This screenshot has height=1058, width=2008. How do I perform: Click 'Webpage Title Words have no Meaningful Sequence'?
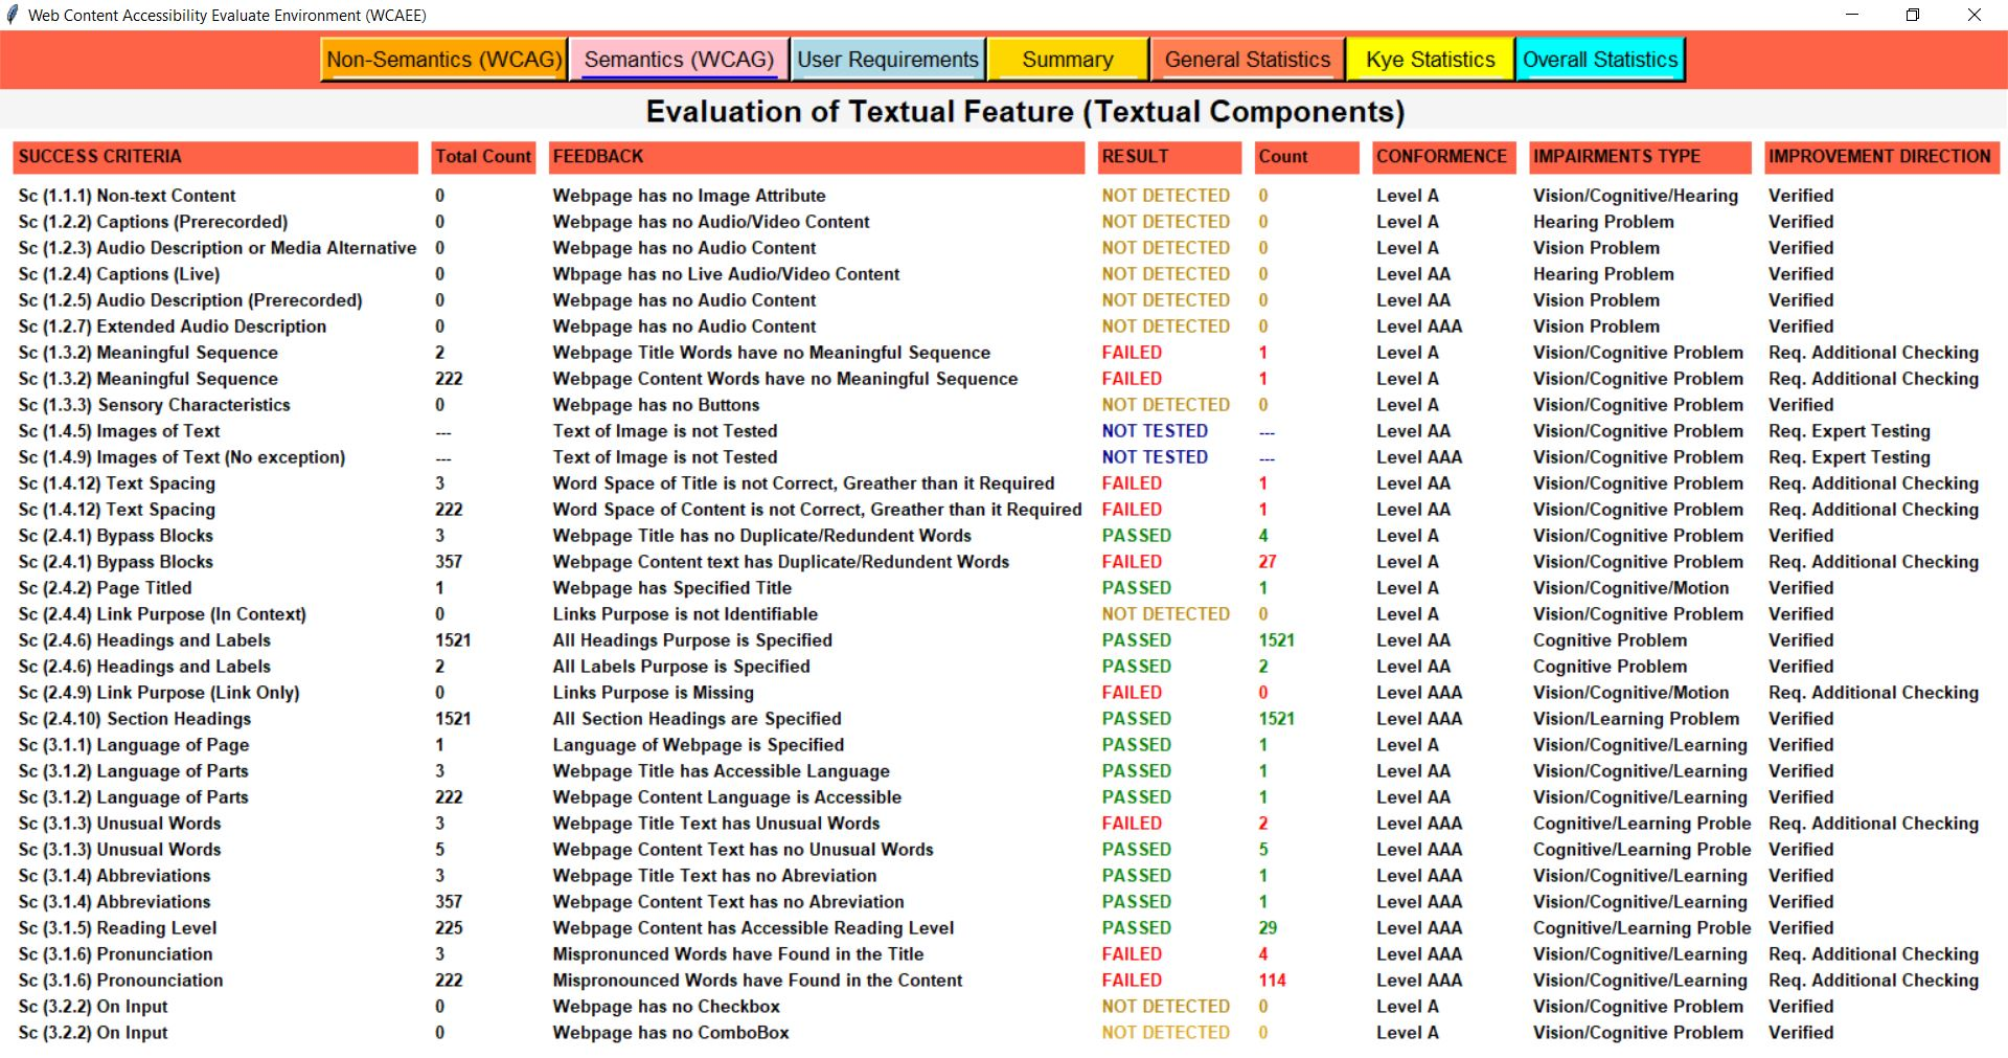[x=771, y=352]
